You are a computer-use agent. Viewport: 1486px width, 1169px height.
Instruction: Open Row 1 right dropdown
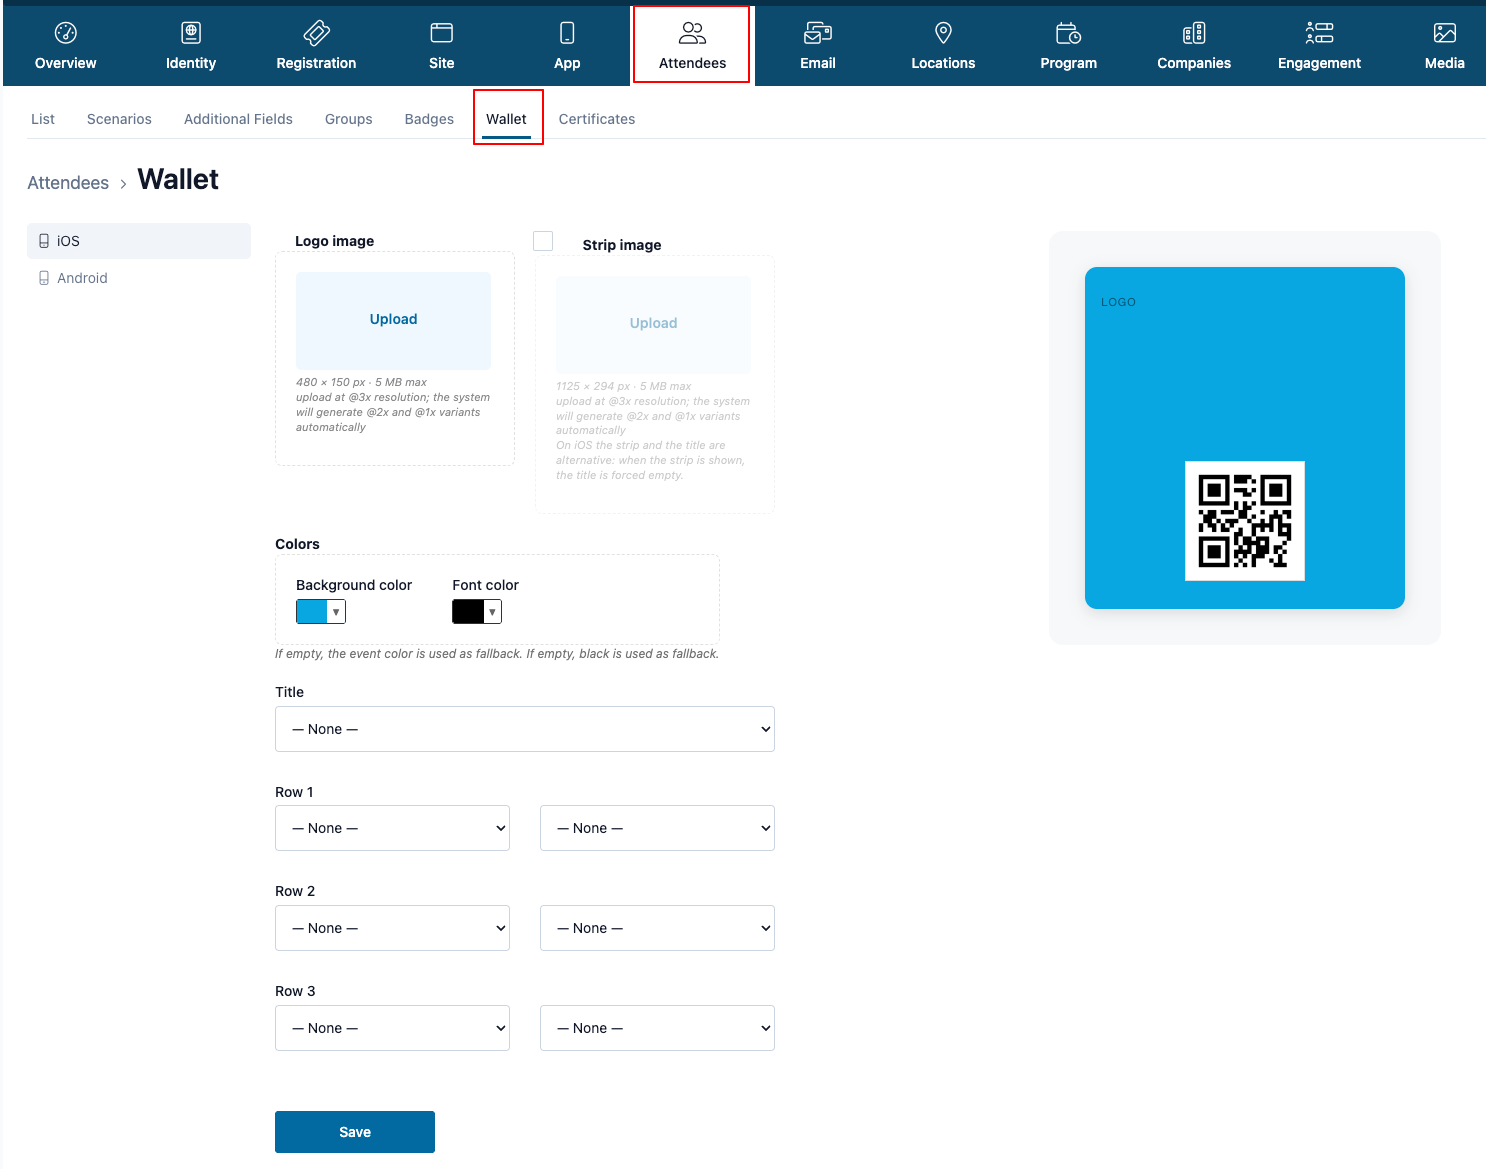click(x=657, y=828)
